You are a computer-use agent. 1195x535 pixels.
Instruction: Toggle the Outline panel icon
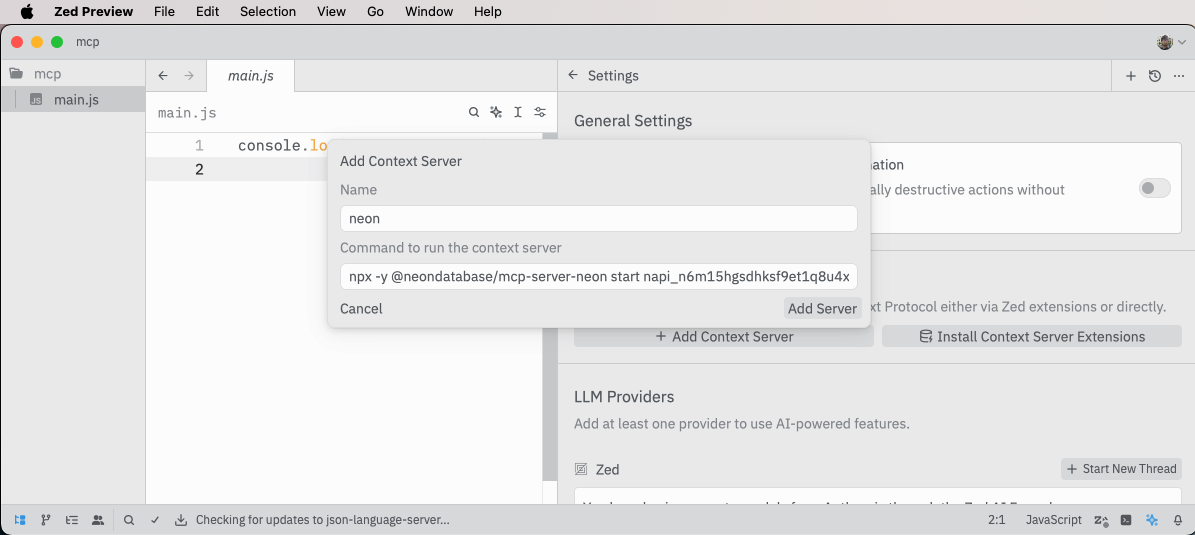click(x=72, y=520)
